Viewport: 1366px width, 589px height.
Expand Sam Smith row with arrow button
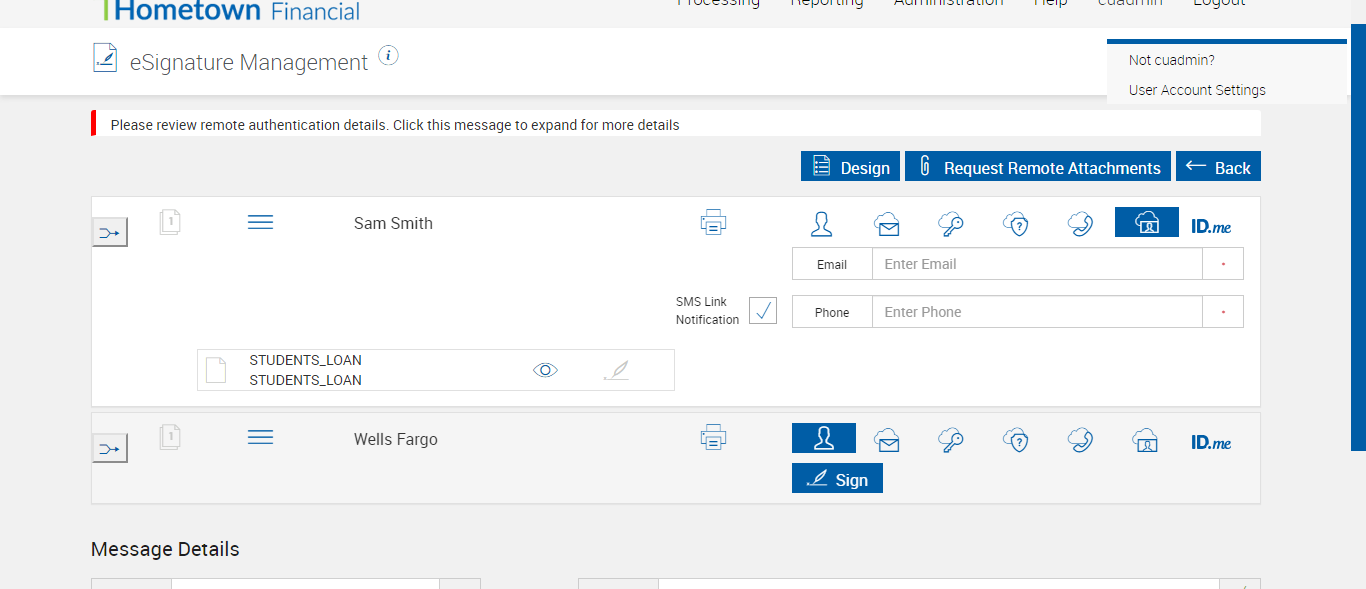pyautogui.click(x=110, y=233)
